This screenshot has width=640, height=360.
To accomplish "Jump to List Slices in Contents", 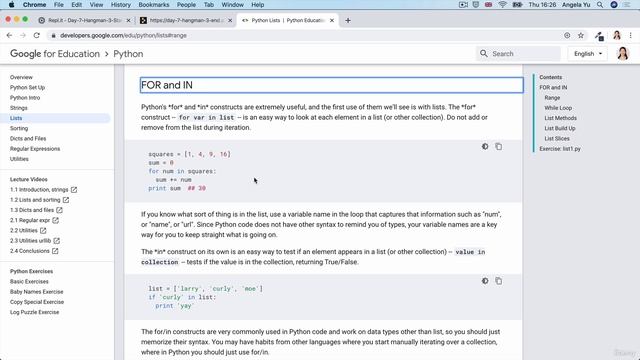I will (557, 138).
